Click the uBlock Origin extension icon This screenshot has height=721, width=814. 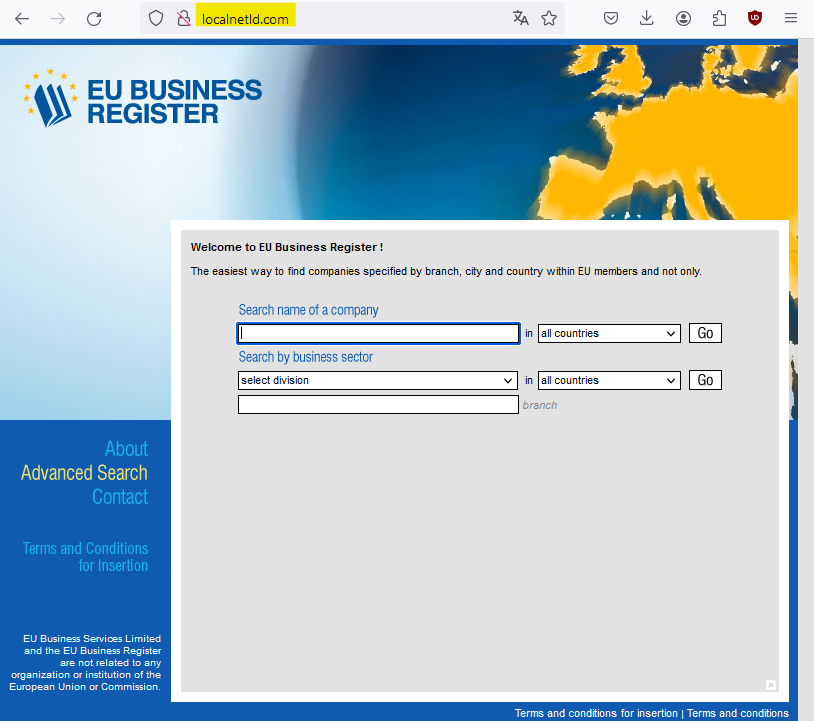click(x=755, y=18)
